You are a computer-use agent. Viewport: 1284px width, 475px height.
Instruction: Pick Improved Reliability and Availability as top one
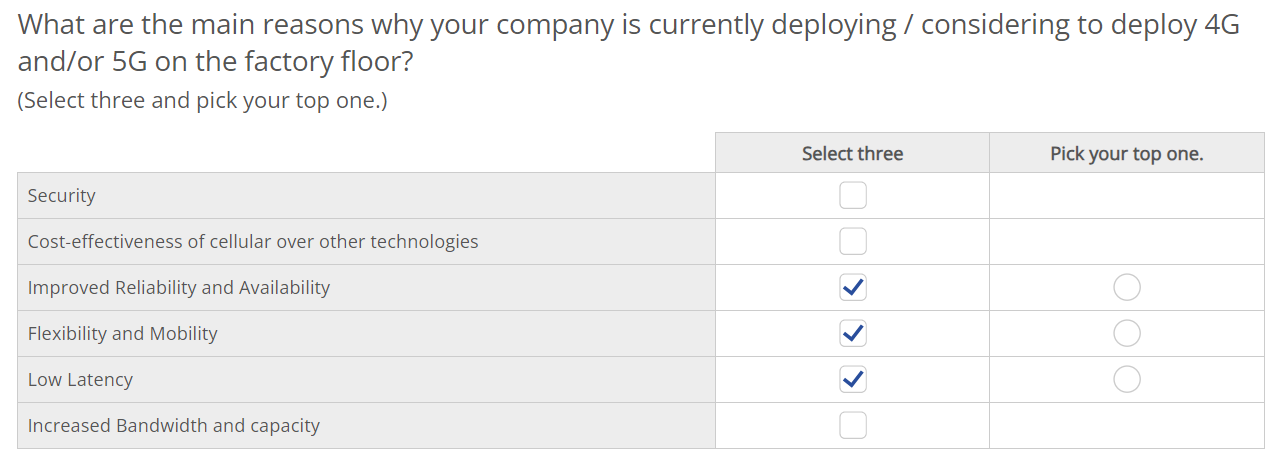coord(1127,288)
